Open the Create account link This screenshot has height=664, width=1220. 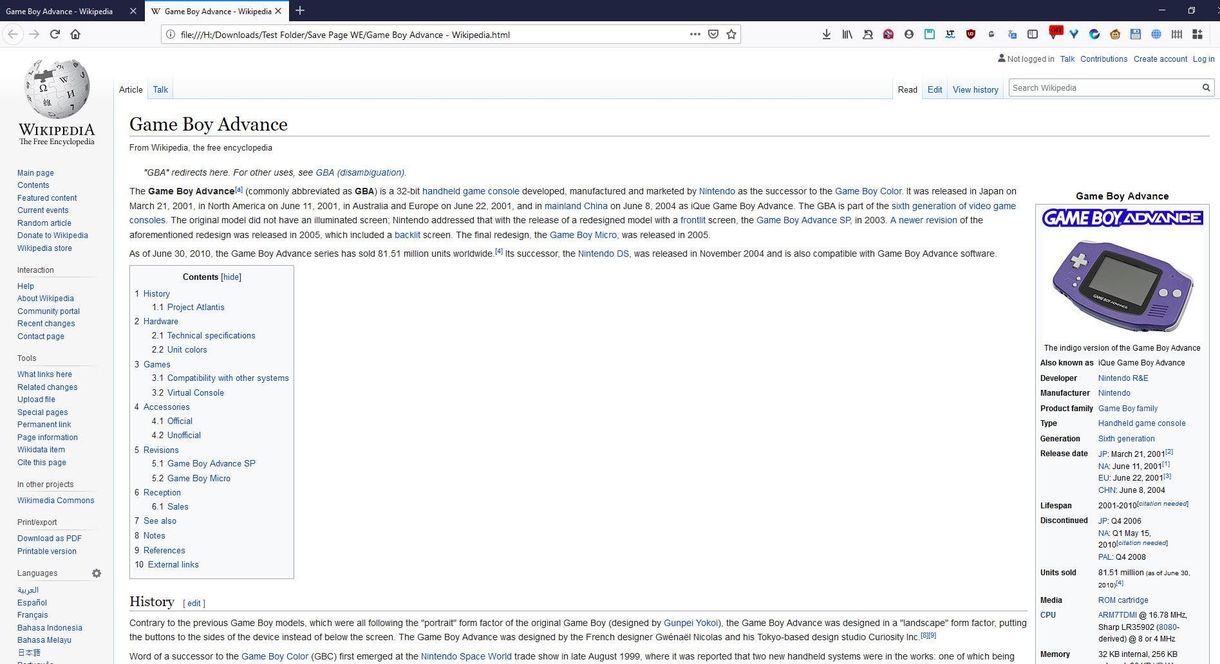[1160, 59]
